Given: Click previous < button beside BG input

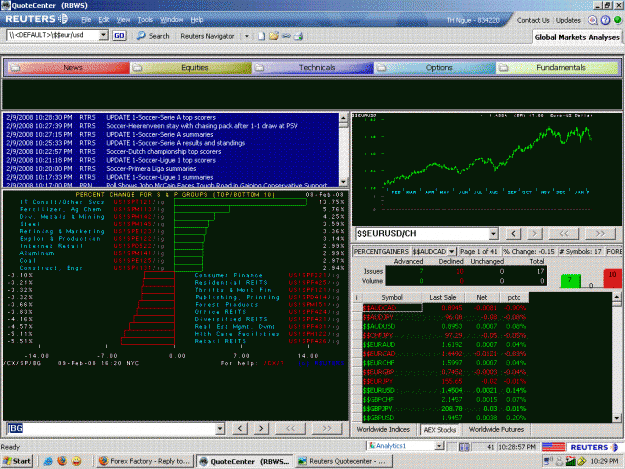Looking at the screenshot, I should (240, 428).
